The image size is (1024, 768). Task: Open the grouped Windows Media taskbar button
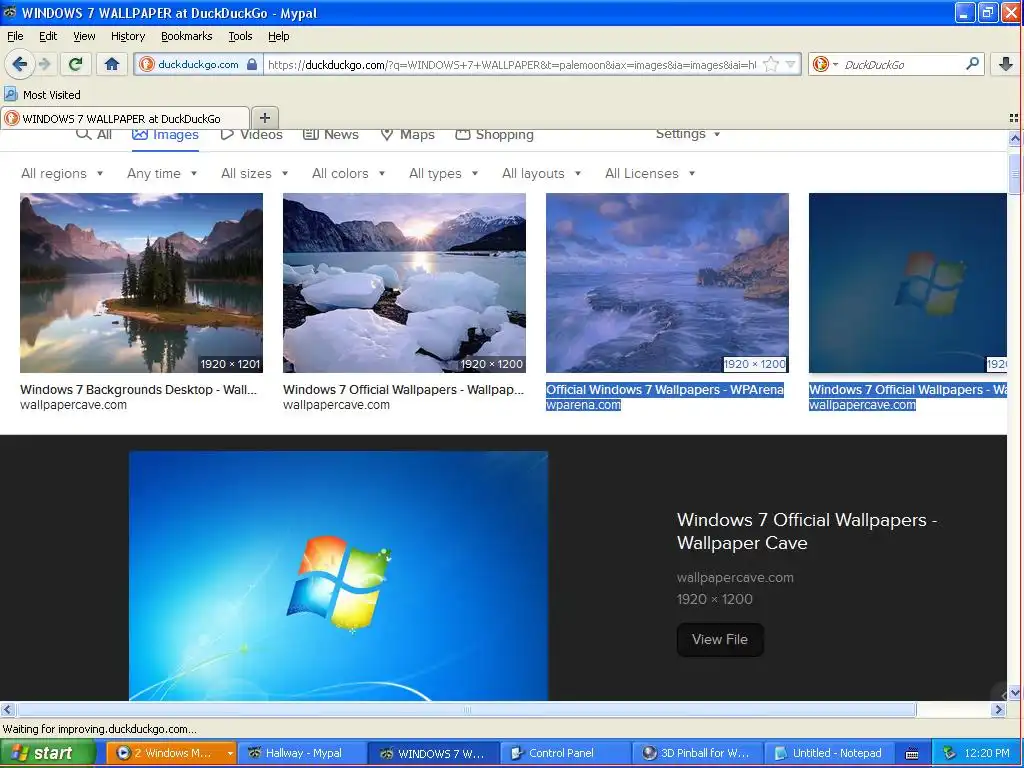click(x=170, y=753)
